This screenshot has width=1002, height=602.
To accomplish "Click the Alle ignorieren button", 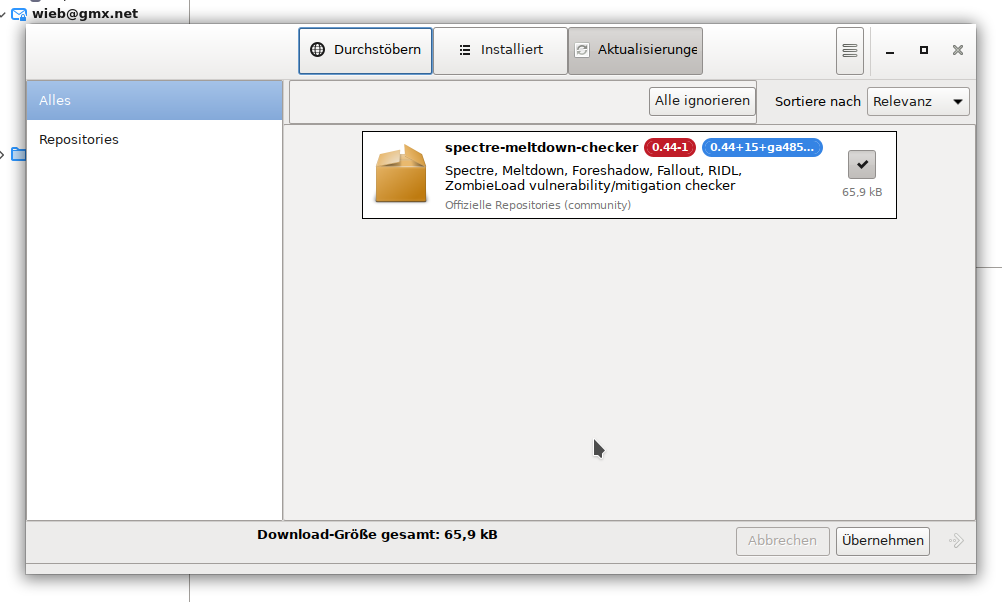I will [702, 101].
